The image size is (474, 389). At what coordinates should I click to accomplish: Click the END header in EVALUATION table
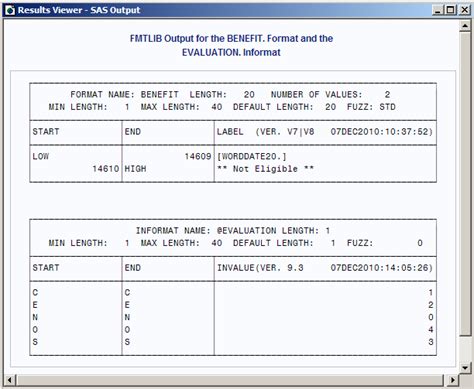(133, 268)
